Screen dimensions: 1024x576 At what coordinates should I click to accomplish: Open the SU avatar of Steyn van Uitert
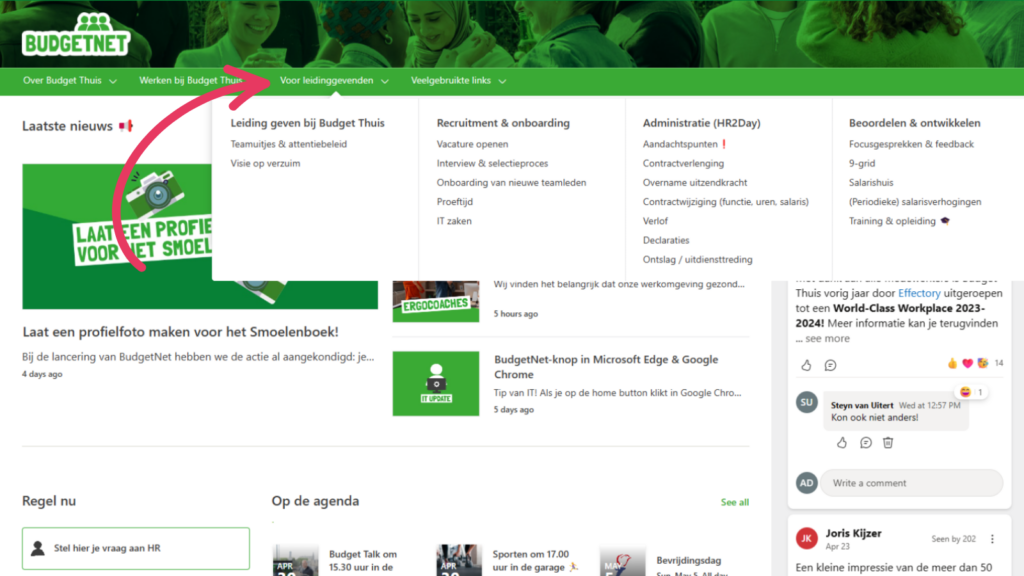(x=807, y=402)
